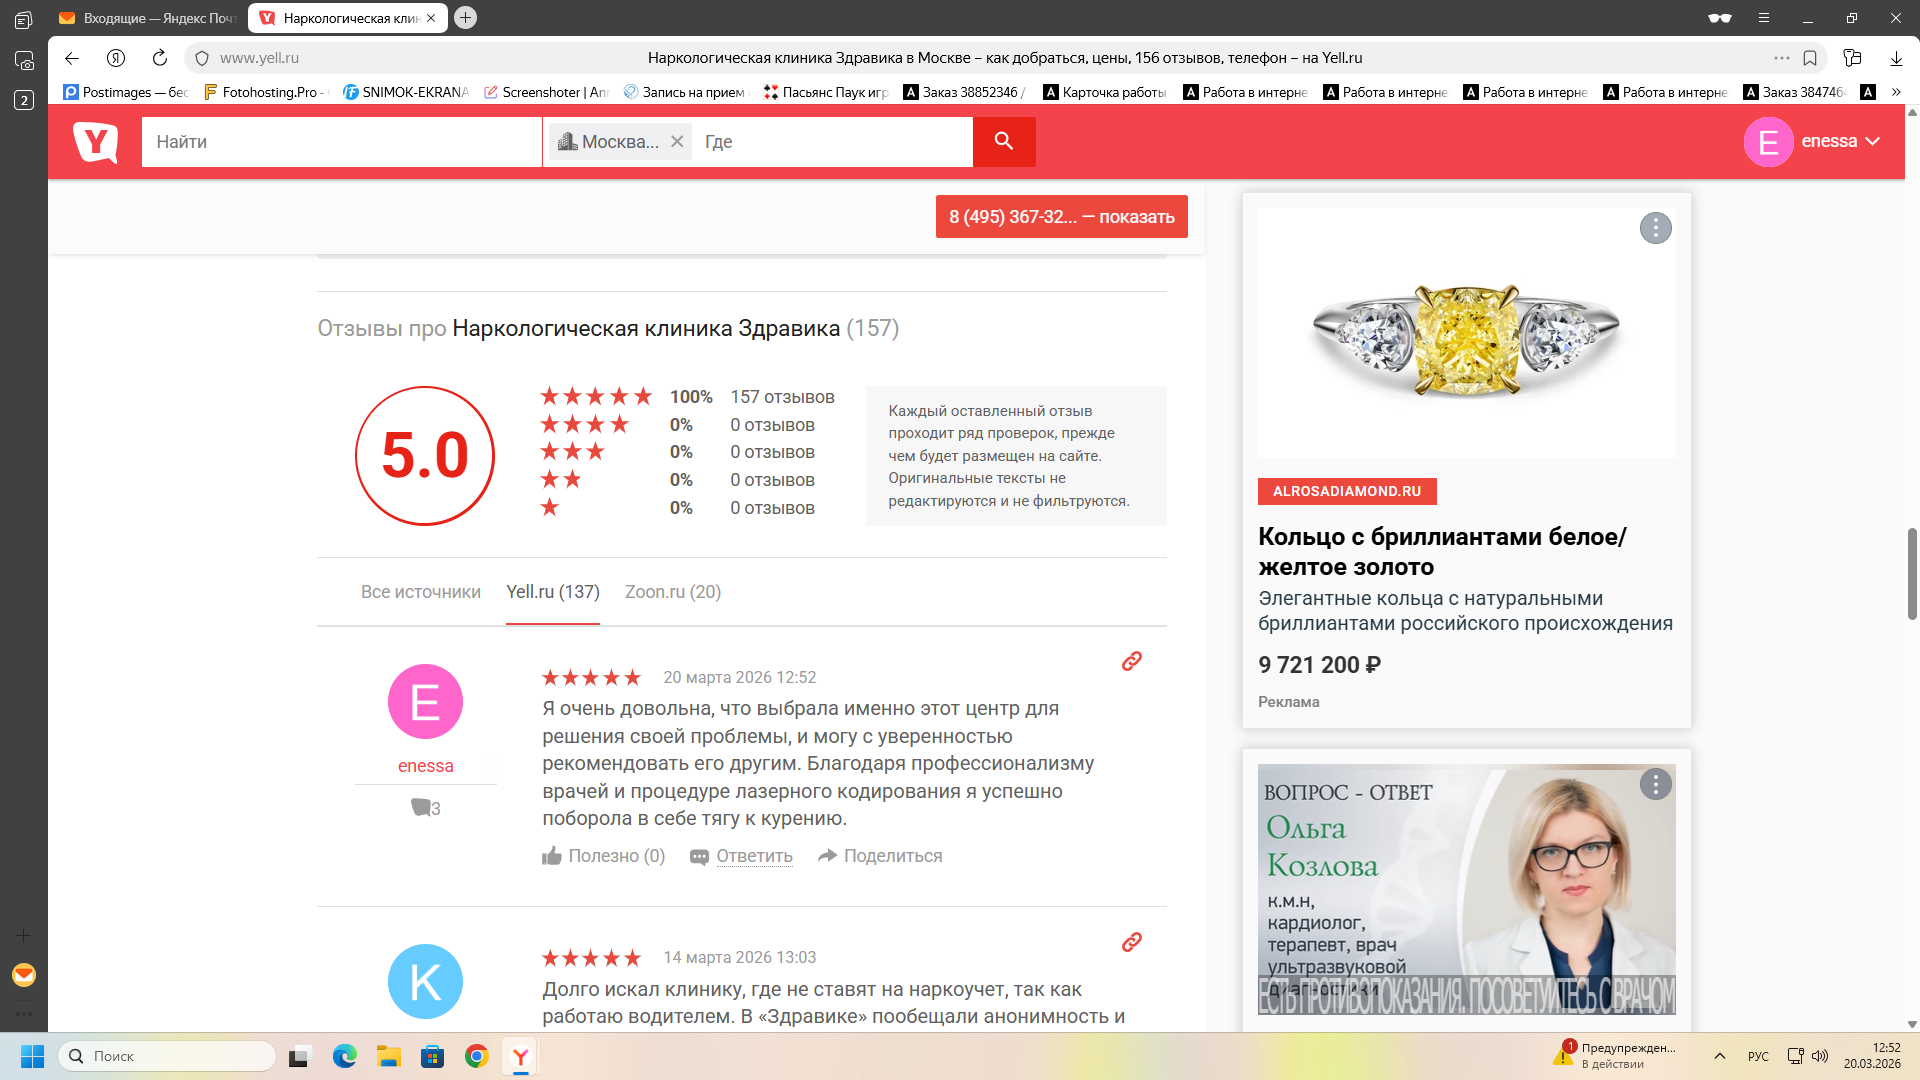Open options on Ольга Козлова ad
The image size is (1920, 1080).
(1655, 785)
